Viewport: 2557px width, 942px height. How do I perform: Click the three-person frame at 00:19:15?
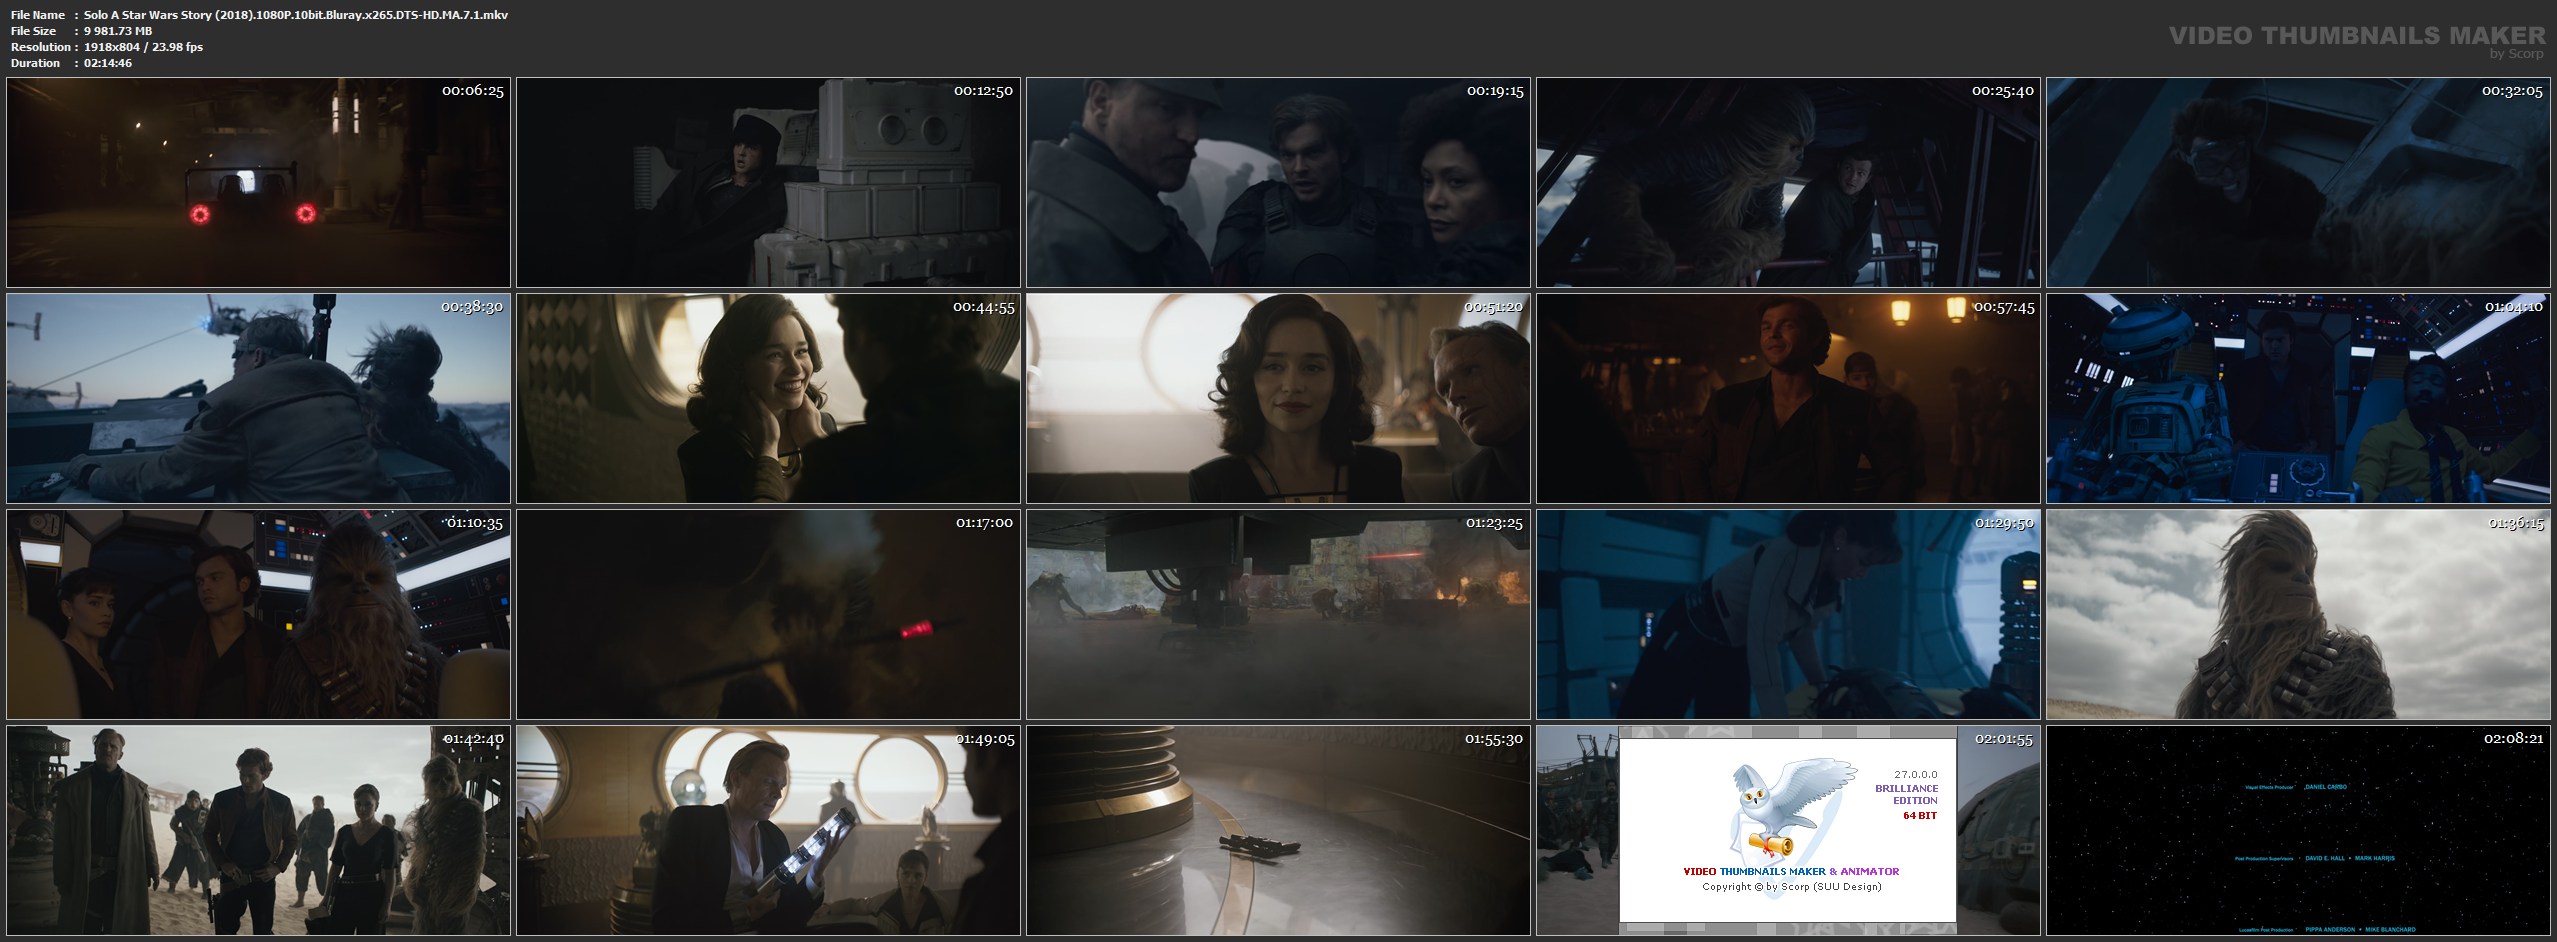pos(1278,183)
